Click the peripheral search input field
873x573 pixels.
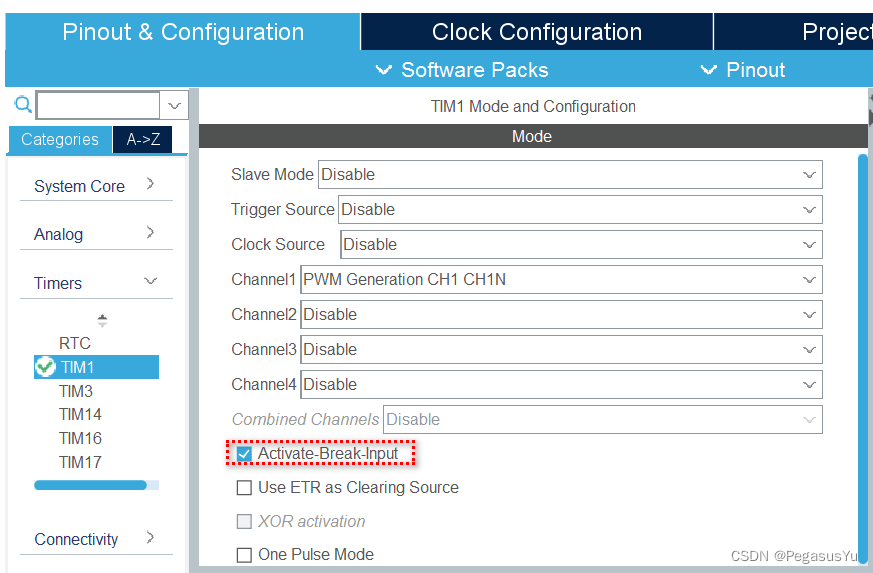coord(98,105)
